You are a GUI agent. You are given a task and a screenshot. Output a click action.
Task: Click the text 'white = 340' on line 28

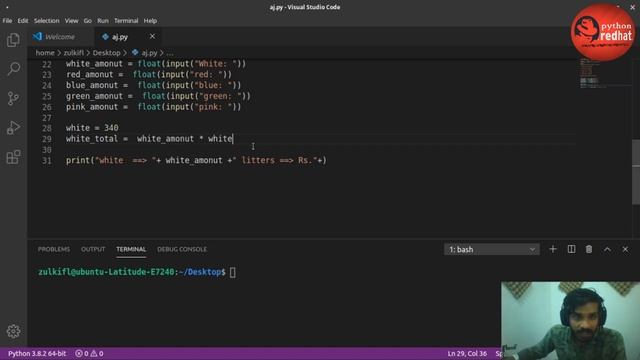point(92,128)
